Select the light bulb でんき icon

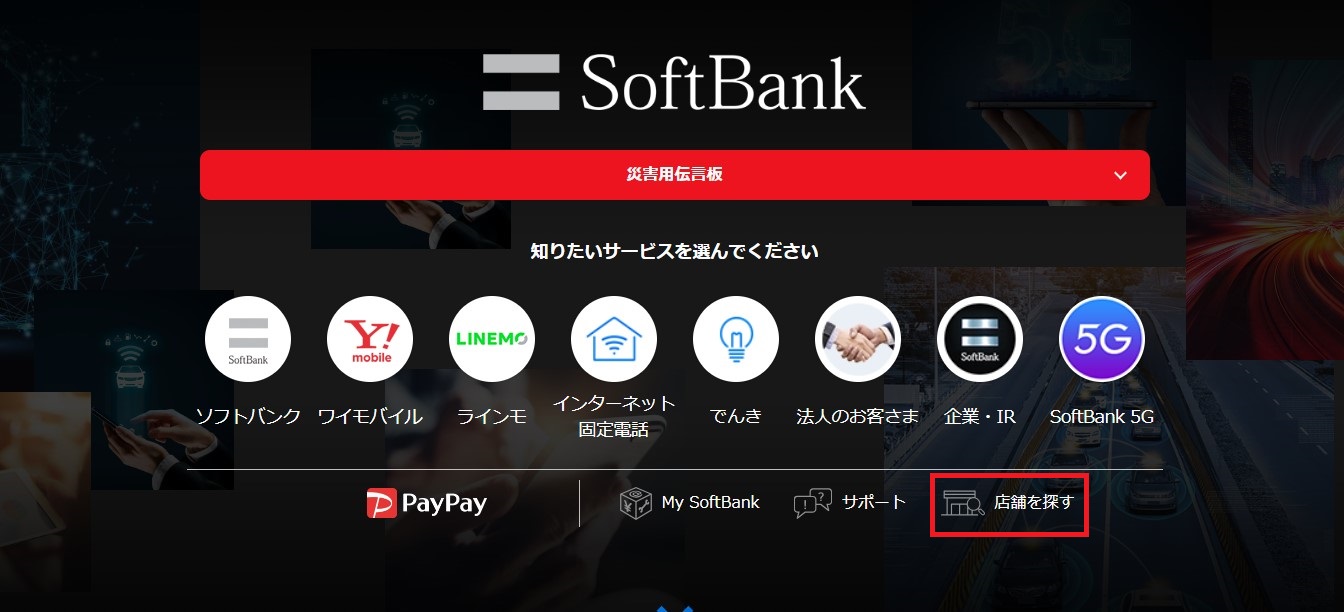(x=736, y=339)
